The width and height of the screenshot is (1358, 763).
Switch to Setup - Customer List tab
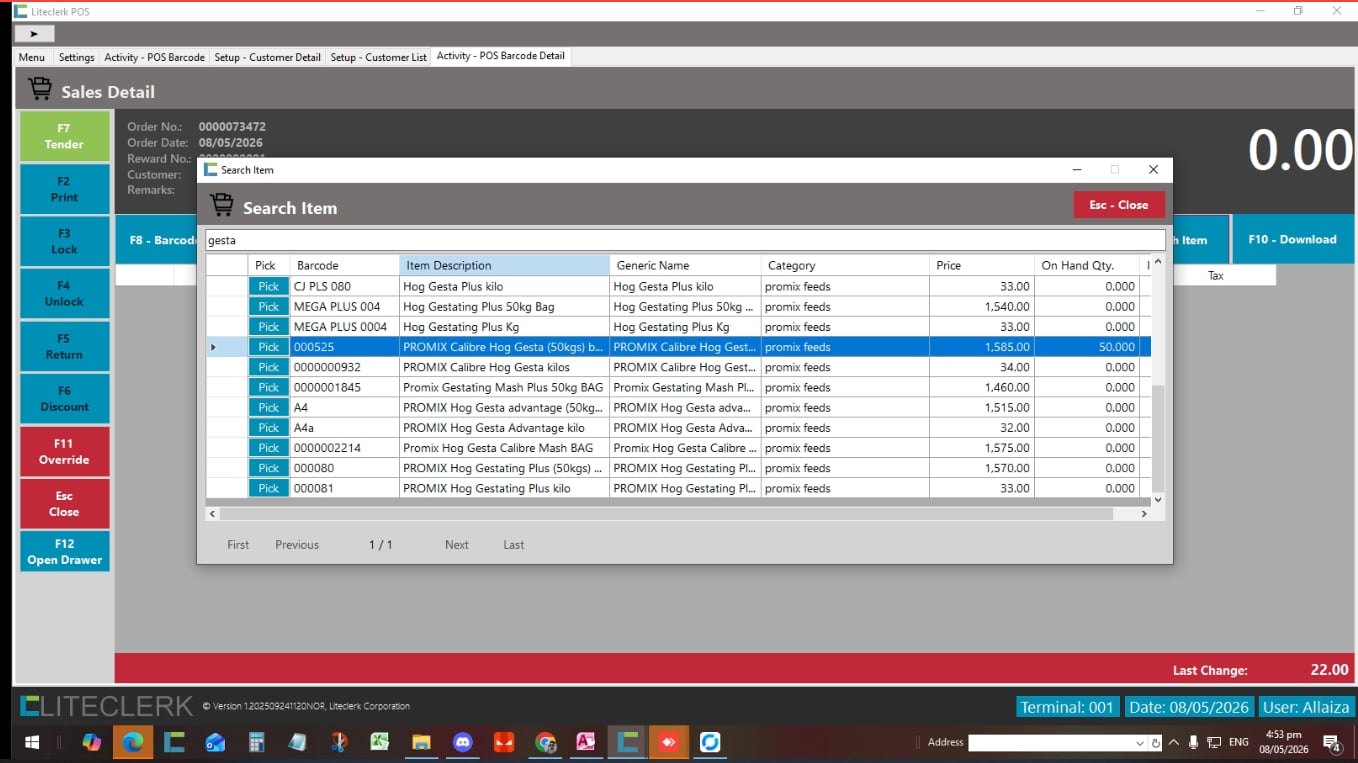tap(379, 57)
